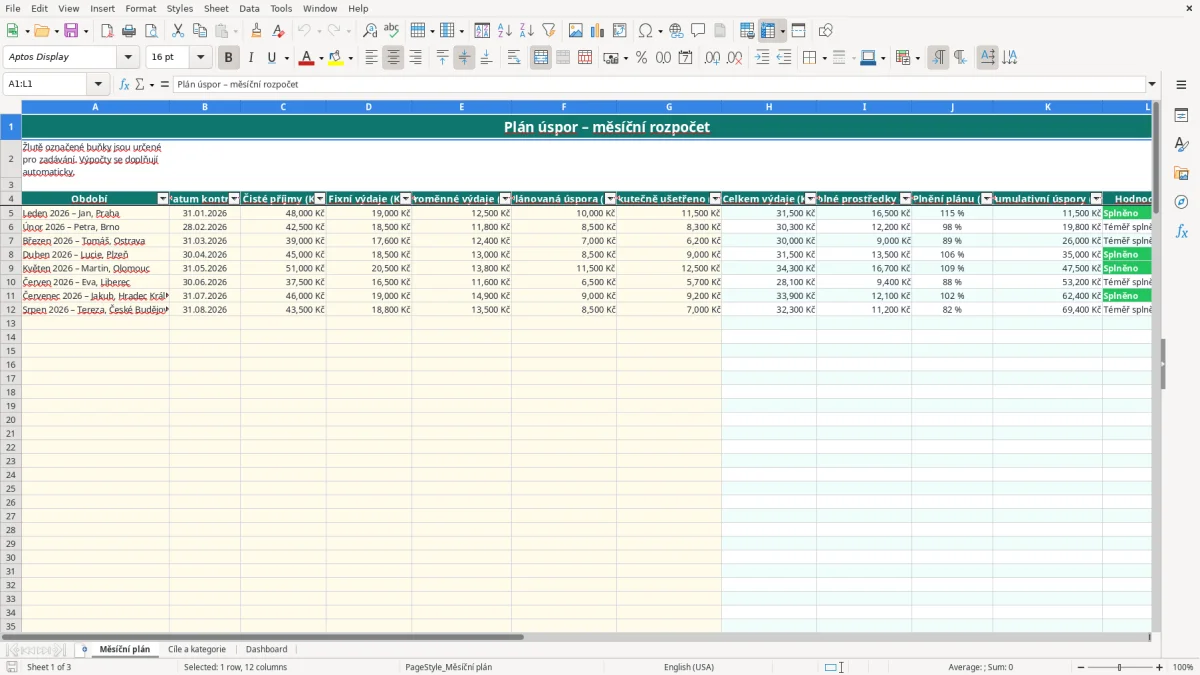Click the Merge and Center Cells icon
The image size is (1200, 675).
pos(541,58)
